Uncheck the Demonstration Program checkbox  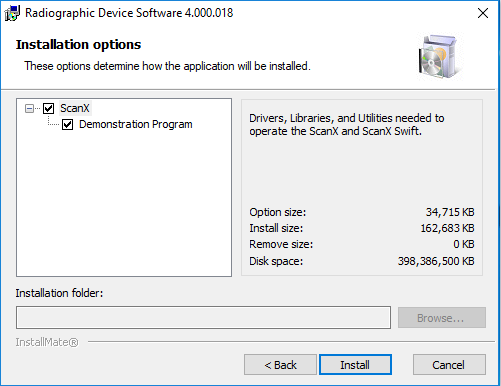click(x=67, y=125)
